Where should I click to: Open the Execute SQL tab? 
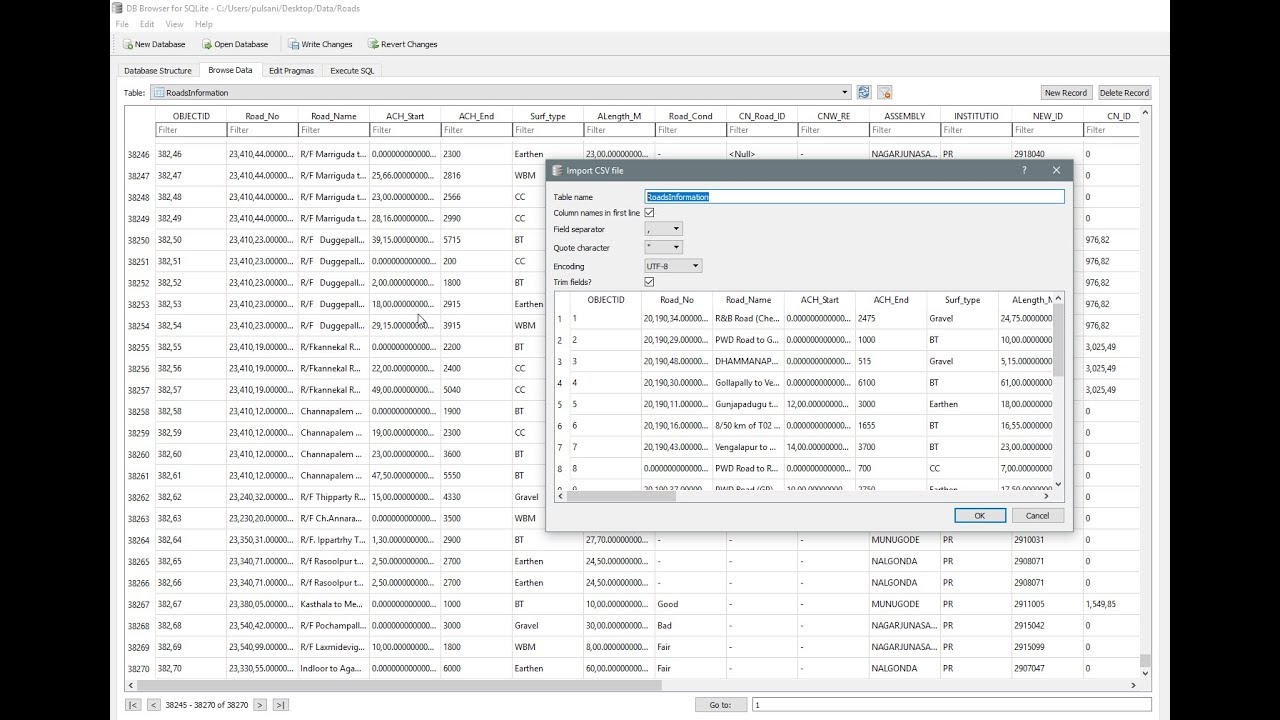pos(352,71)
